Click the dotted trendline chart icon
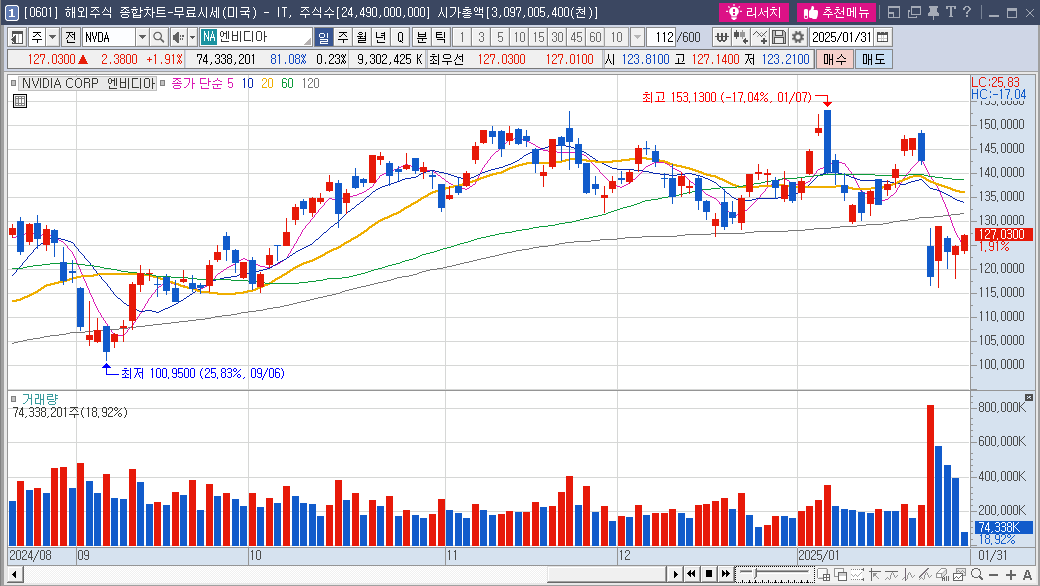Screen dimensions: 1040x586 [858, 574]
